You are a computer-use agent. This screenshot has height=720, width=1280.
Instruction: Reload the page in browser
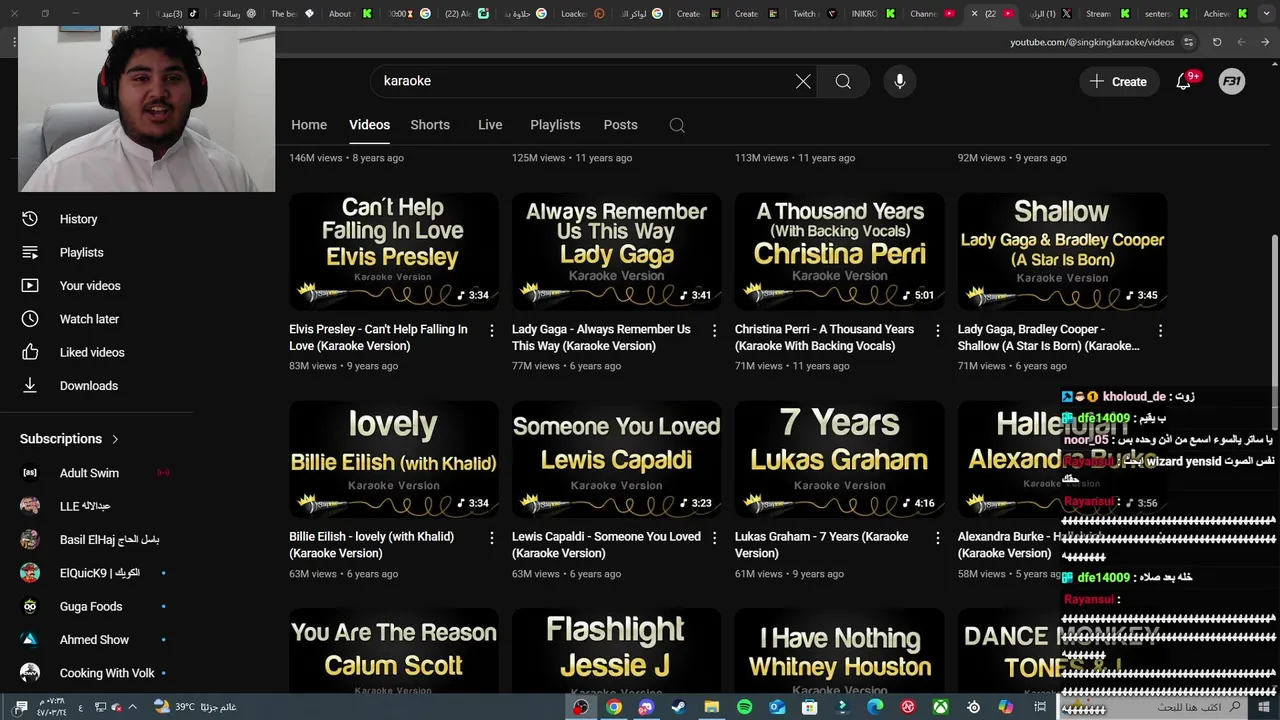pyautogui.click(x=1217, y=42)
